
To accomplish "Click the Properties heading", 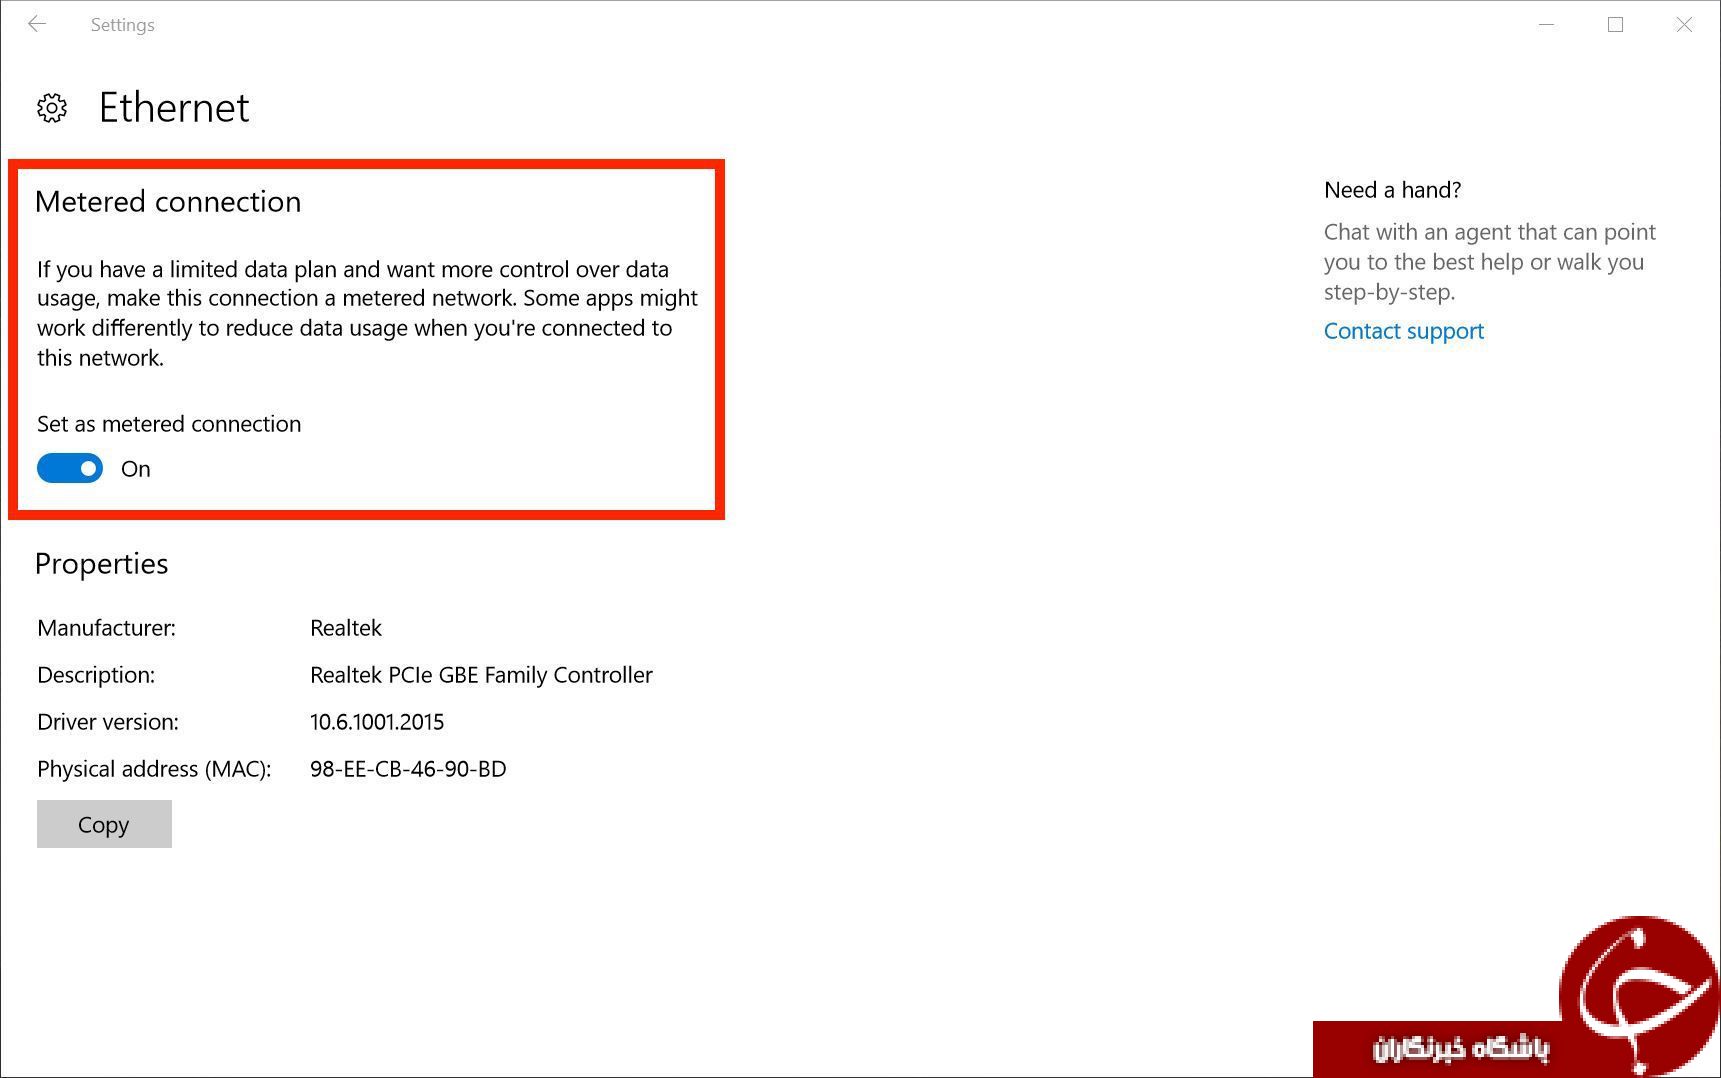I will pyautogui.click(x=101, y=564).
